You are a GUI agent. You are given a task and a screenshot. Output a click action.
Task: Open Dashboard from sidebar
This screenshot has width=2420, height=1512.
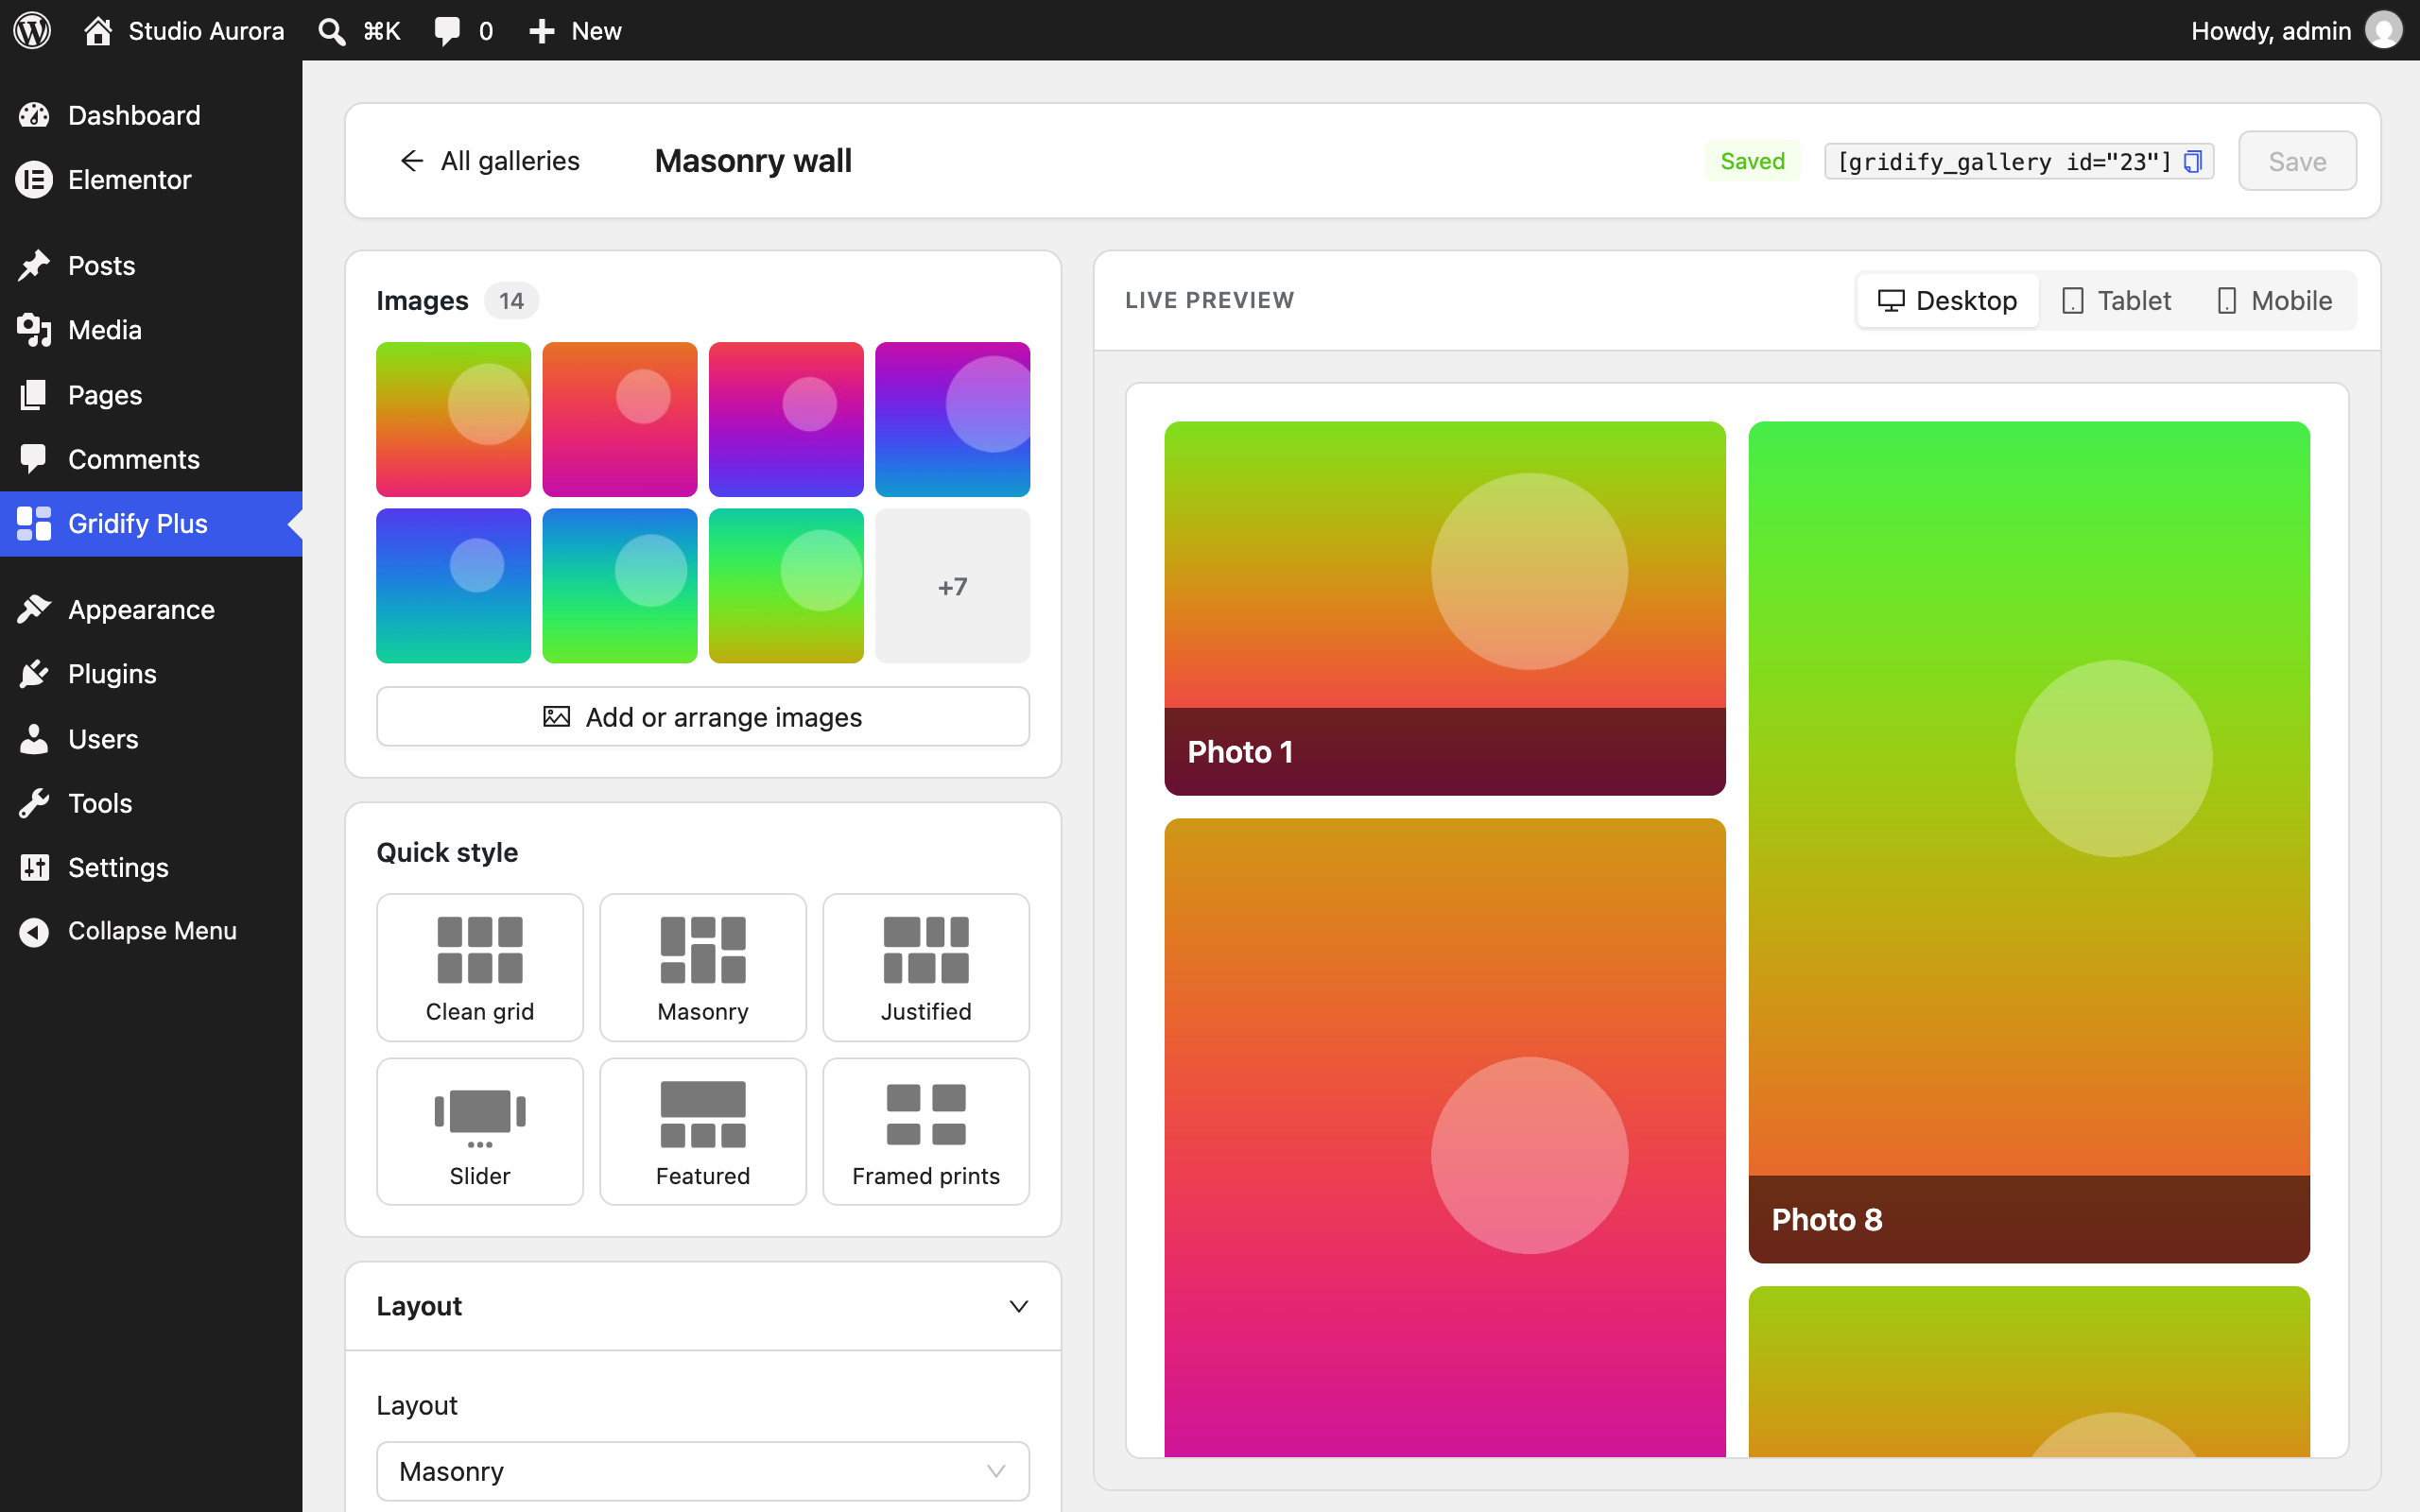pos(151,115)
